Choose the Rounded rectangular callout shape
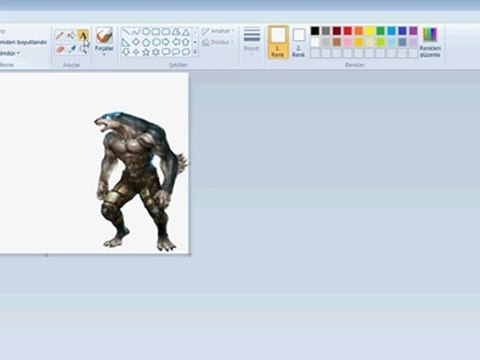The width and height of the screenshot is (480, 360). click(x=166, y=52)
